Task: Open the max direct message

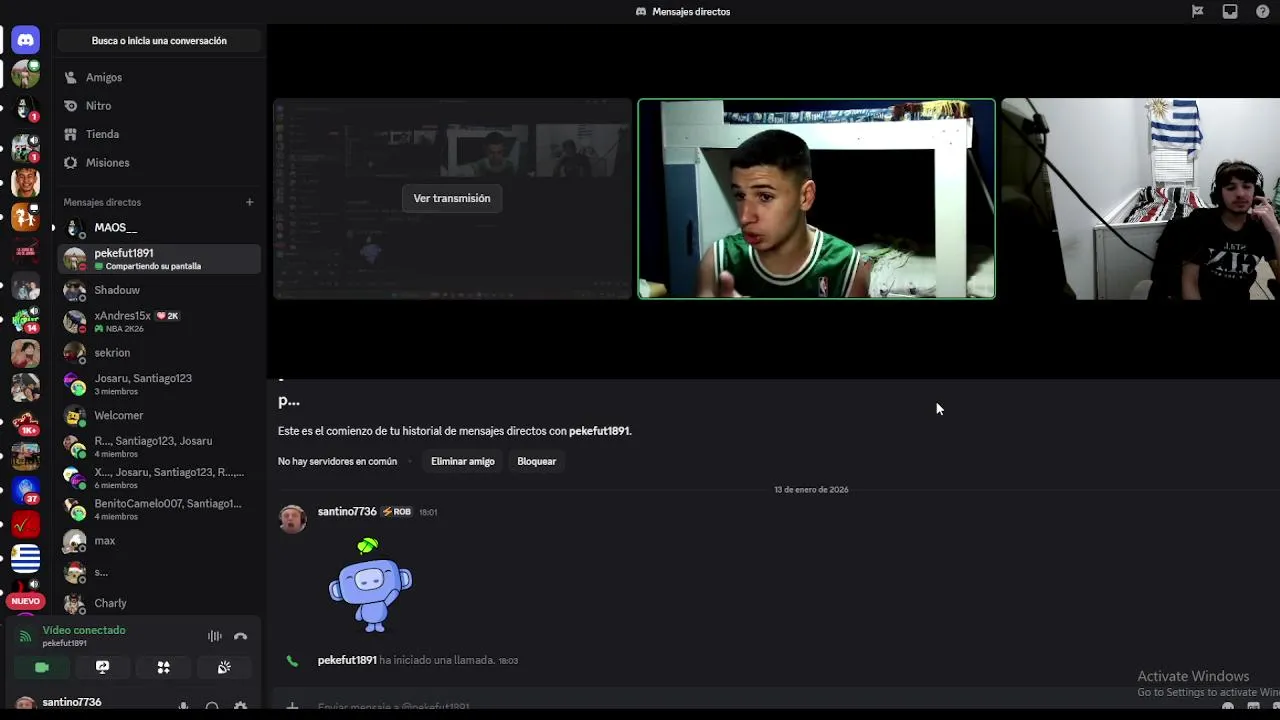Action: pyautogui.click(x=159, y=541)
